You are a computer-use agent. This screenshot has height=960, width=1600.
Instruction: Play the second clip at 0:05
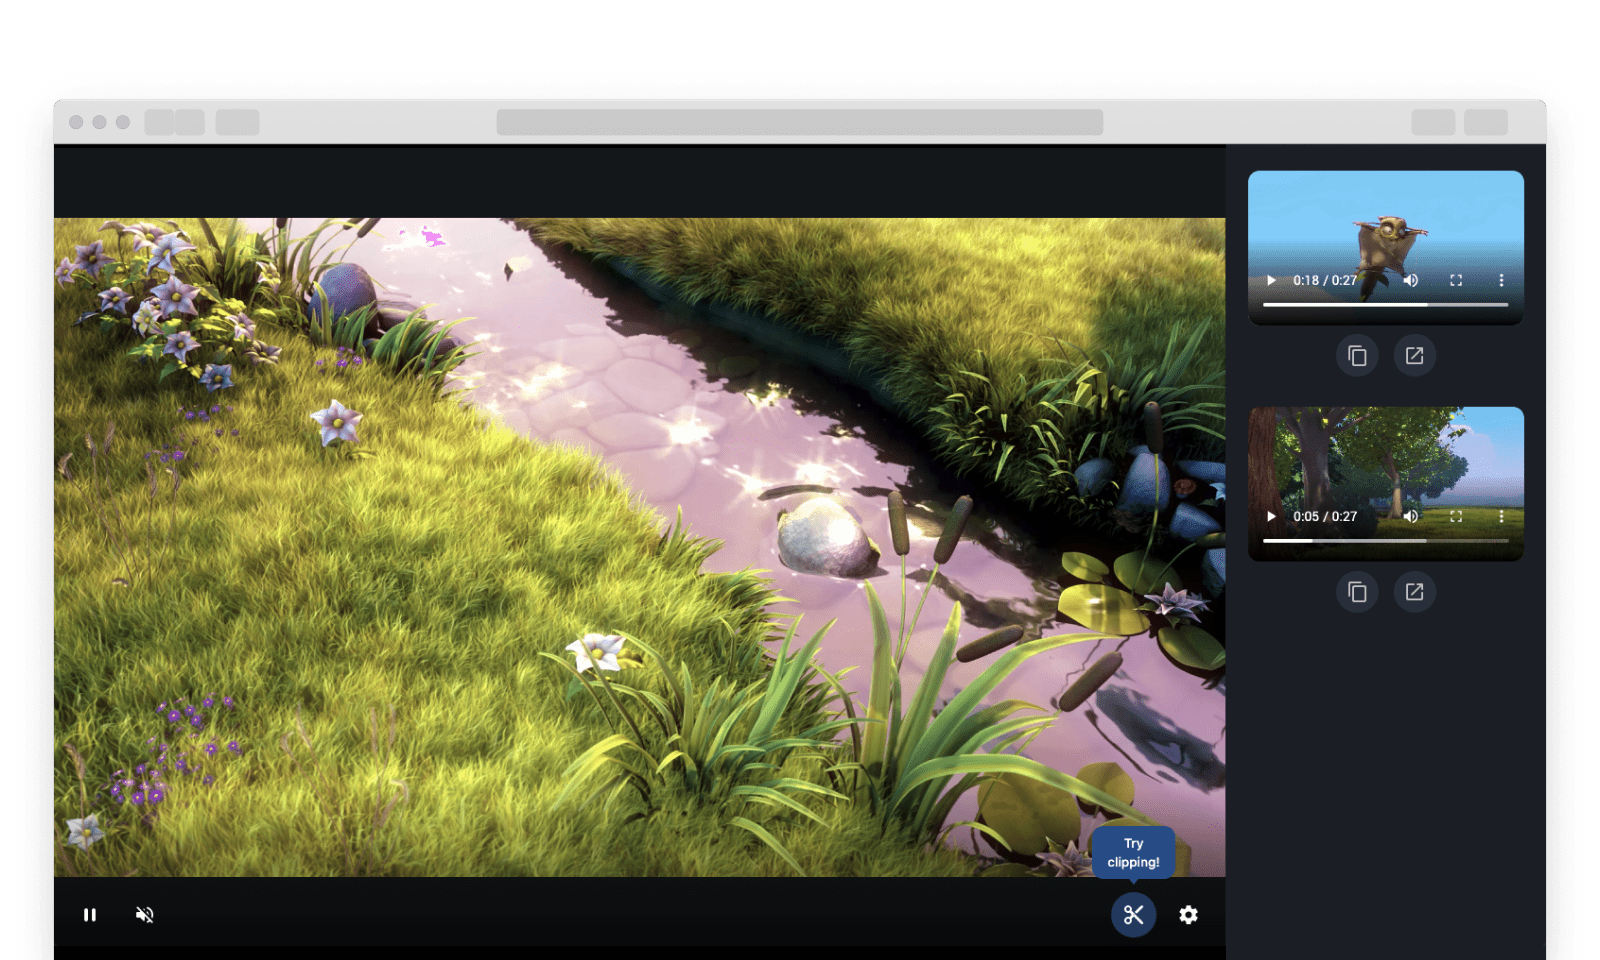click(x=1271, y=517)
